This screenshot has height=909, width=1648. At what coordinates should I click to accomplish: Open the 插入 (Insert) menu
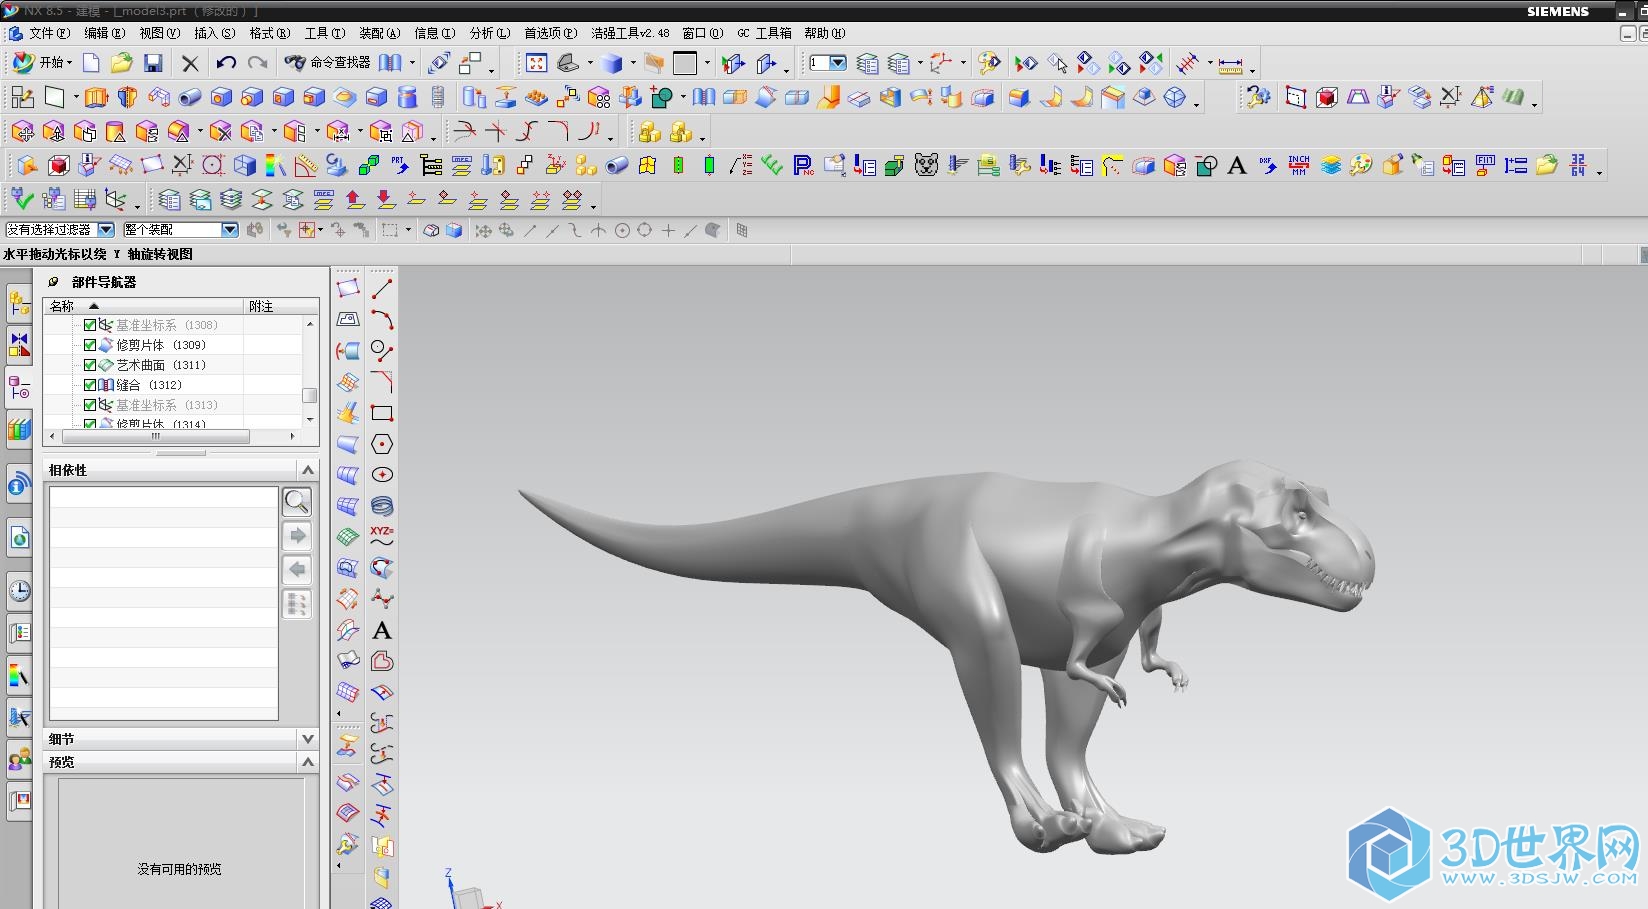click(214, 33)
